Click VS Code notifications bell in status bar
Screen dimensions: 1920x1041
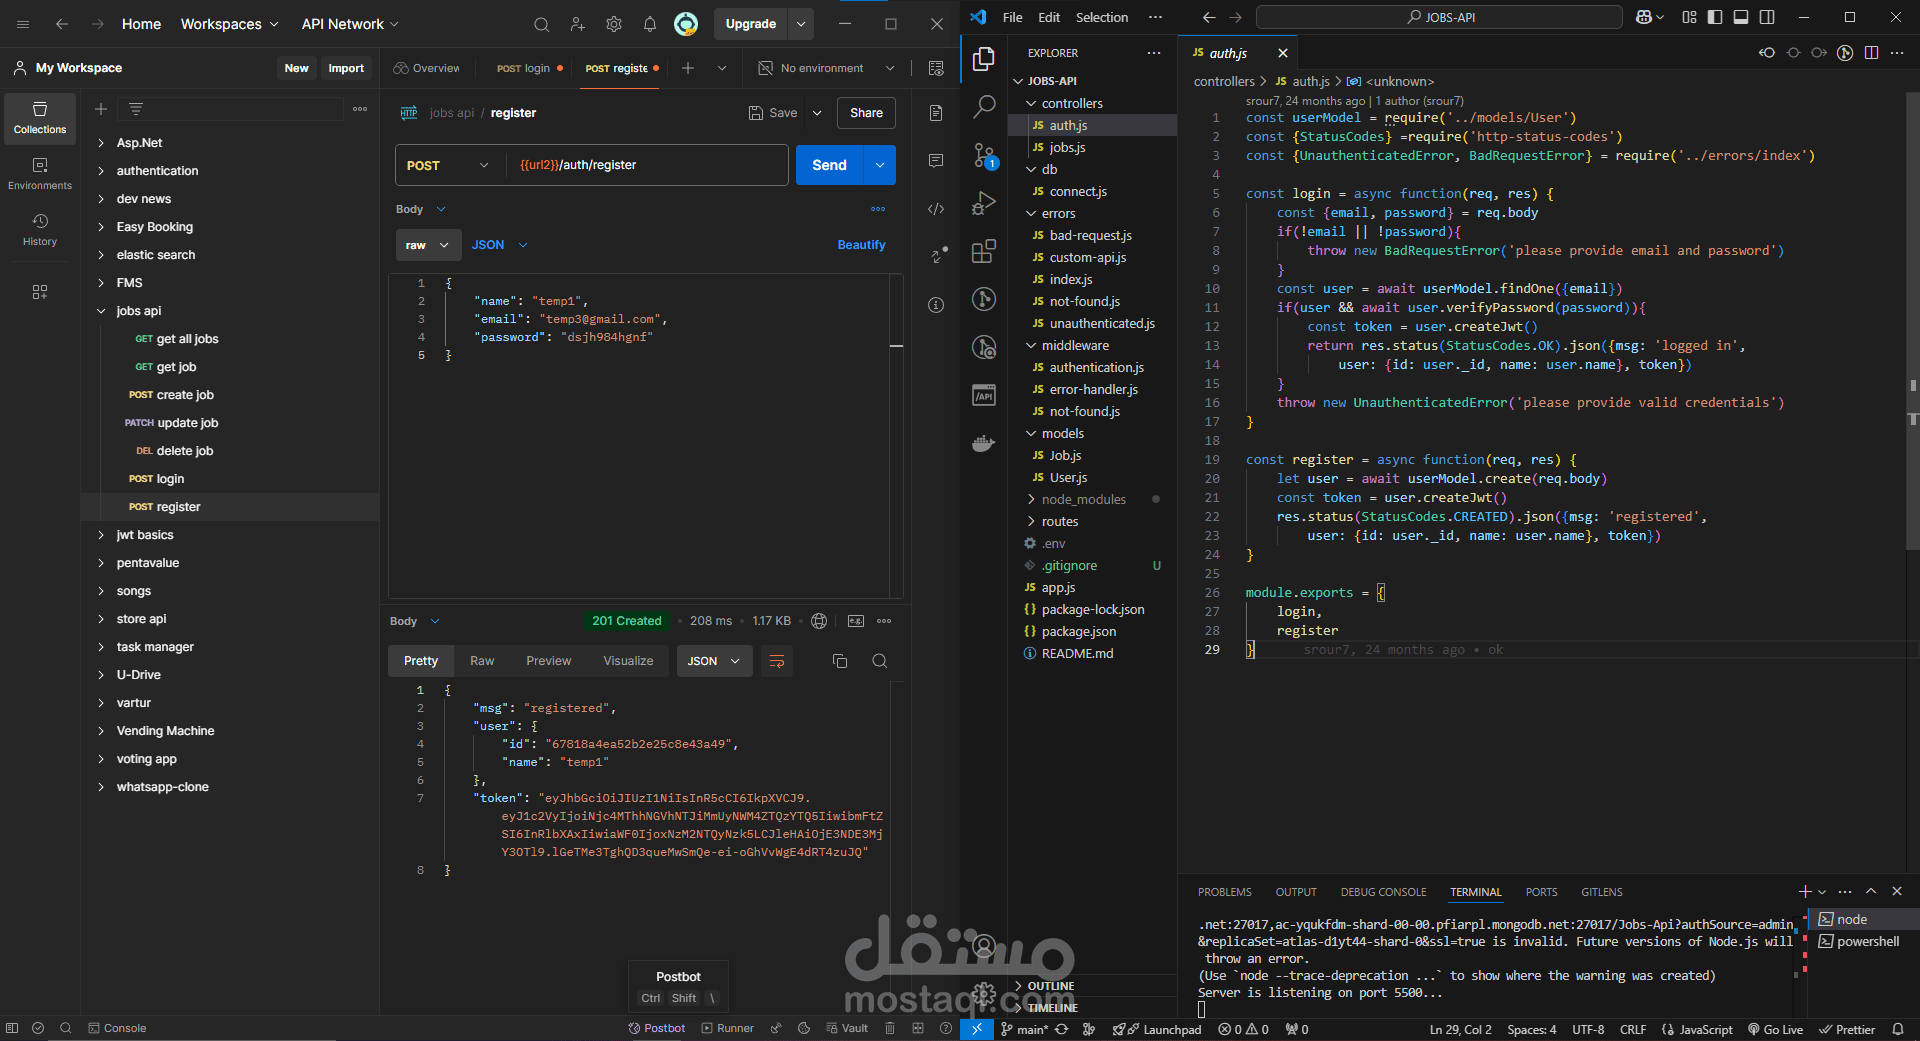coord(1898,1029)
